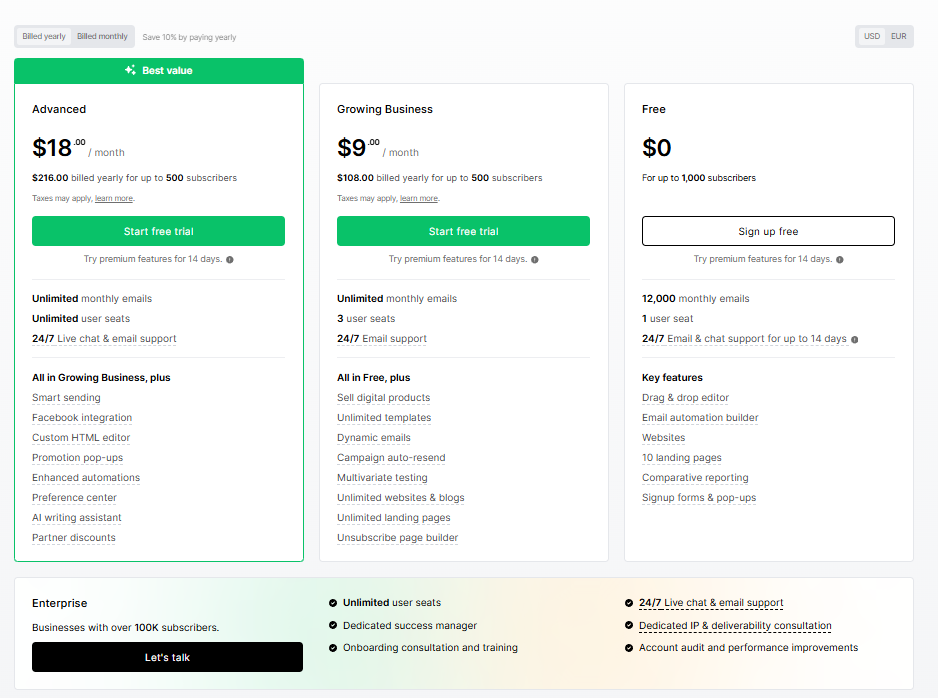
Task: Select USD currency option
Action: pos(872,37)
